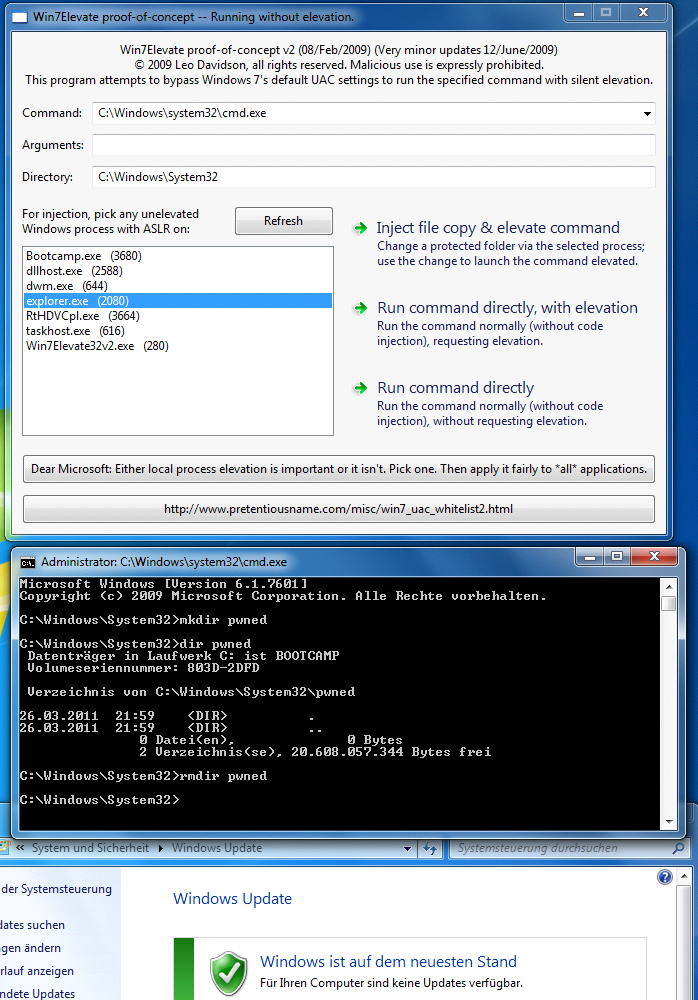This screenshot has height=1000, width=698.
Task: Click the address bar refresh icon in Control Panel
Action: 432,848
